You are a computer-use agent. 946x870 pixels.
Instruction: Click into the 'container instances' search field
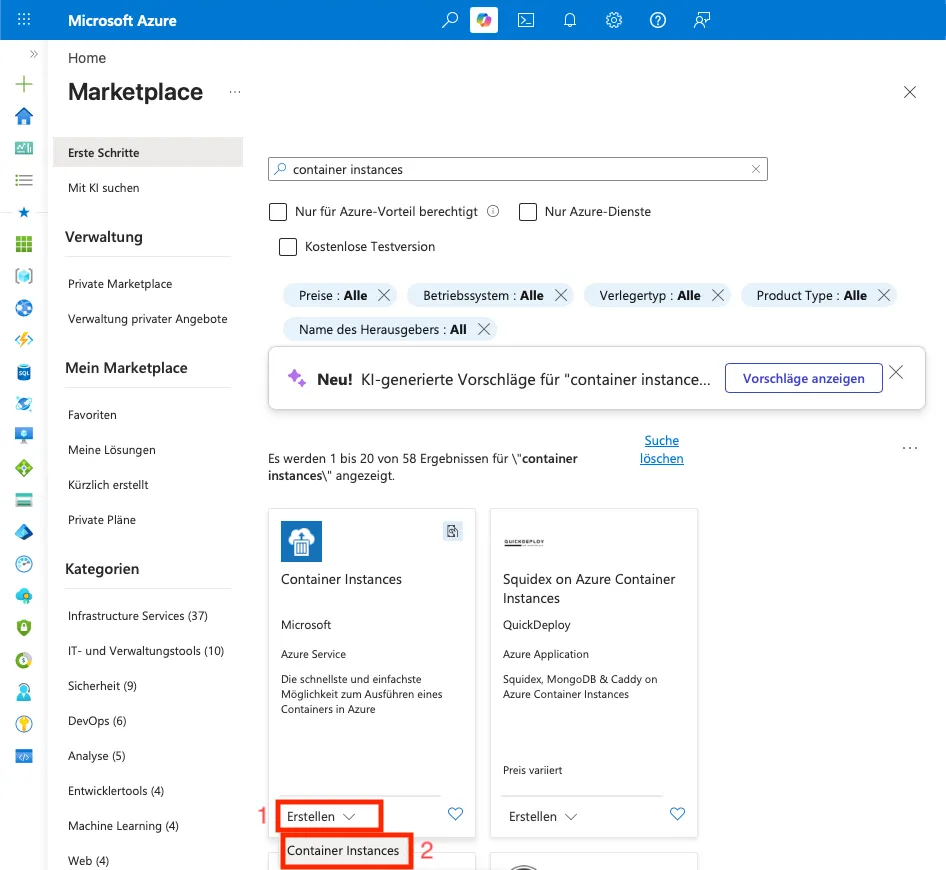[518, 170]
